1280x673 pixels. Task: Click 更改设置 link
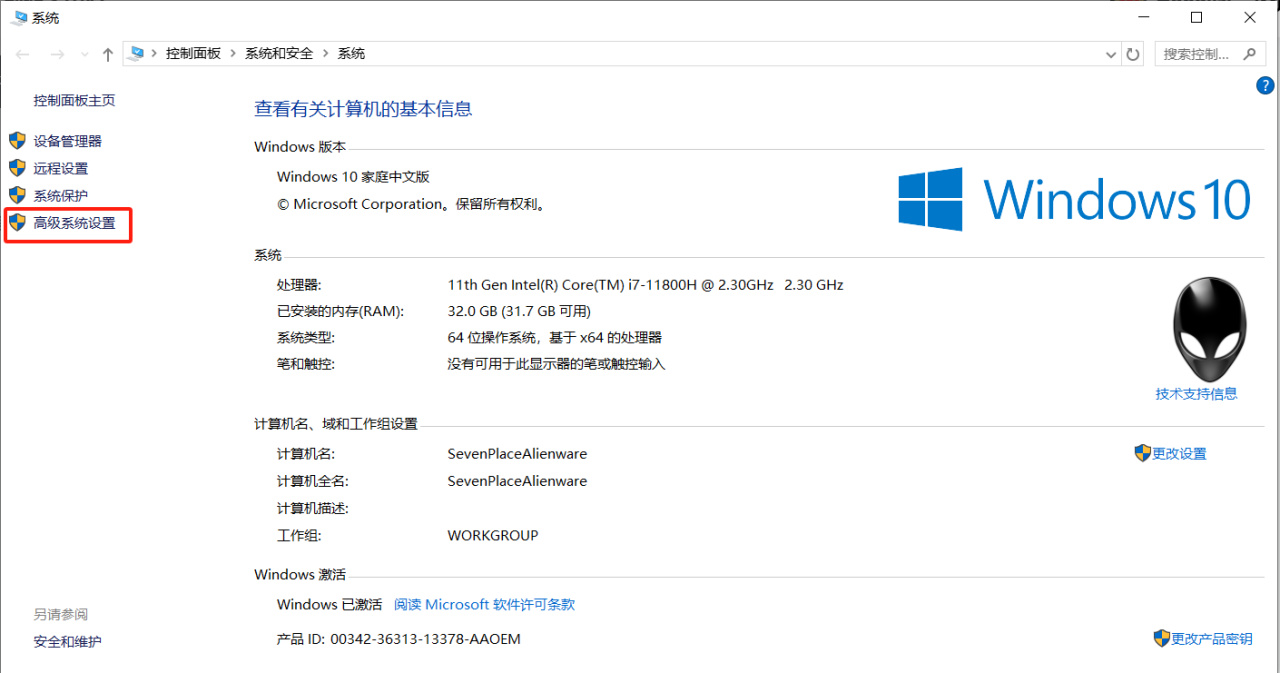pyautogui.click(x=1179, y=453)
